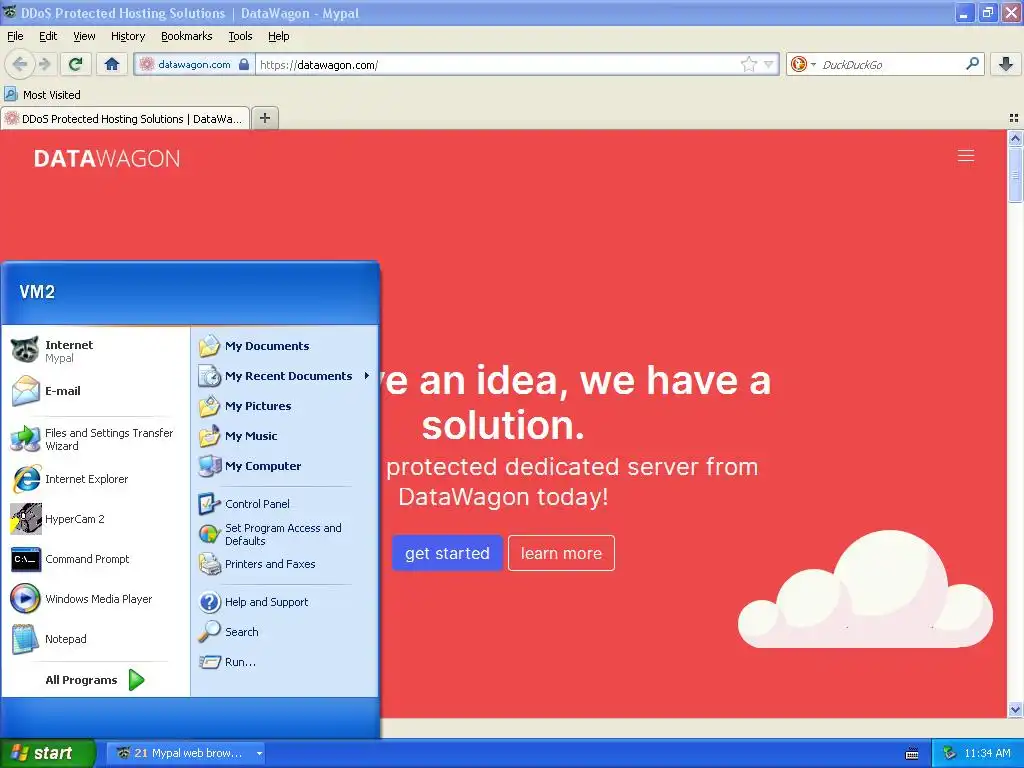1024x768 pixels.
Task: Launch E-mail from Start menu
Action: click(x=97, y=391)
